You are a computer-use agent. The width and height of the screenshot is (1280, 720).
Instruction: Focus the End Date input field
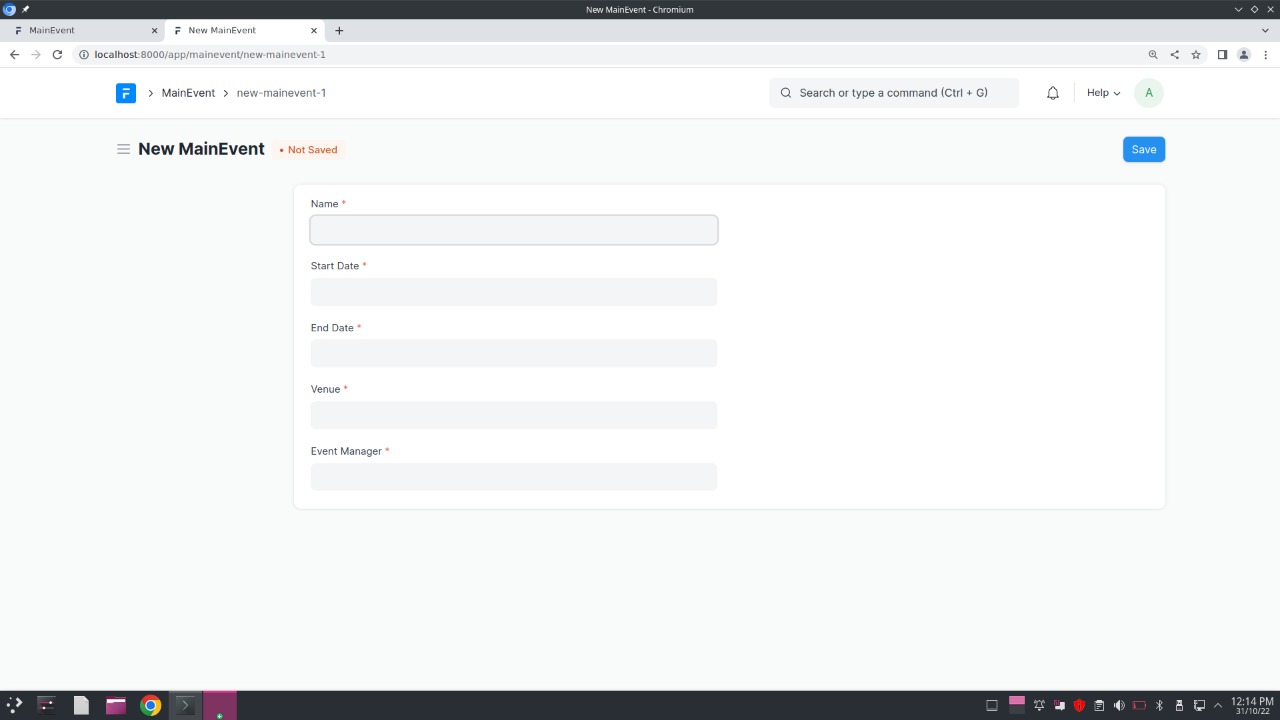click(514, 353)
